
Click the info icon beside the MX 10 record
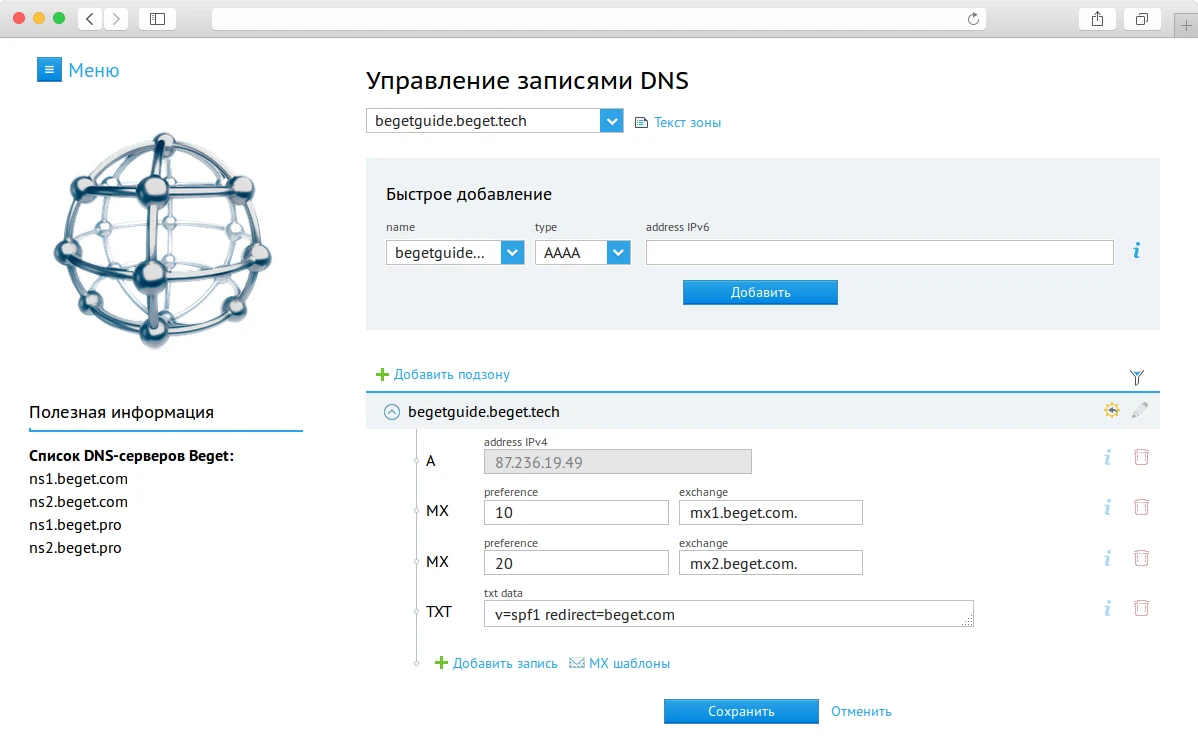[1107, 508]
